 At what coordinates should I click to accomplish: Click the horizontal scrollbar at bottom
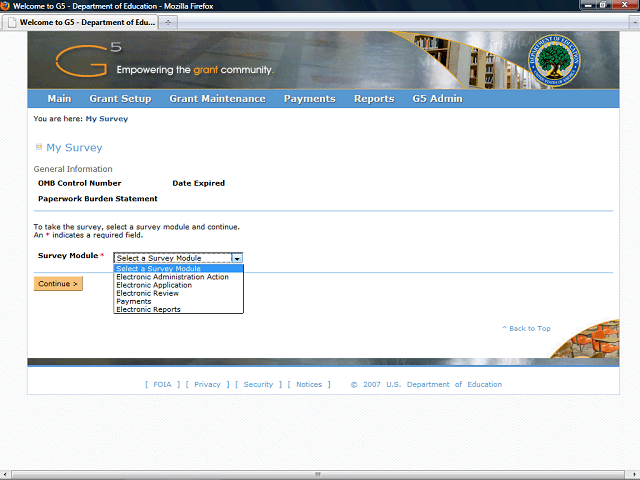[318, 474]
